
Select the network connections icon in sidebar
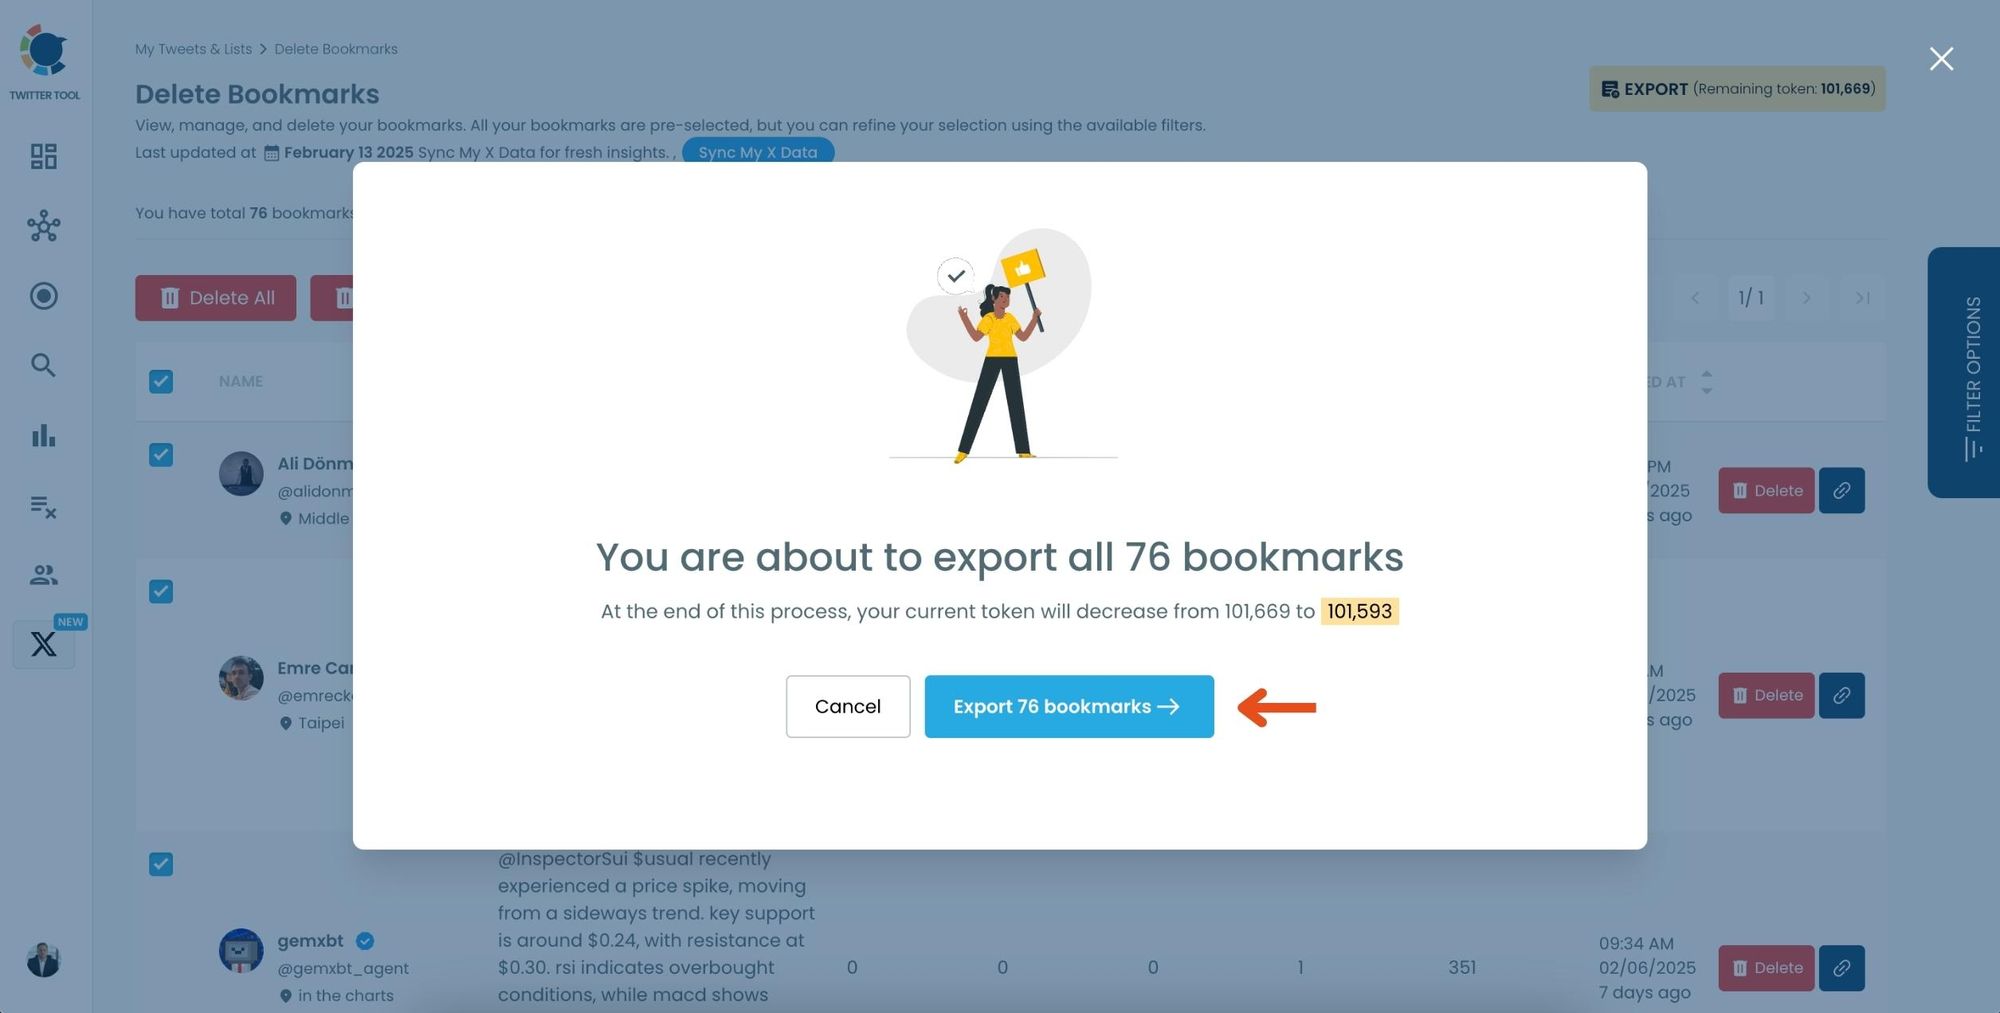tap(43, 226)
